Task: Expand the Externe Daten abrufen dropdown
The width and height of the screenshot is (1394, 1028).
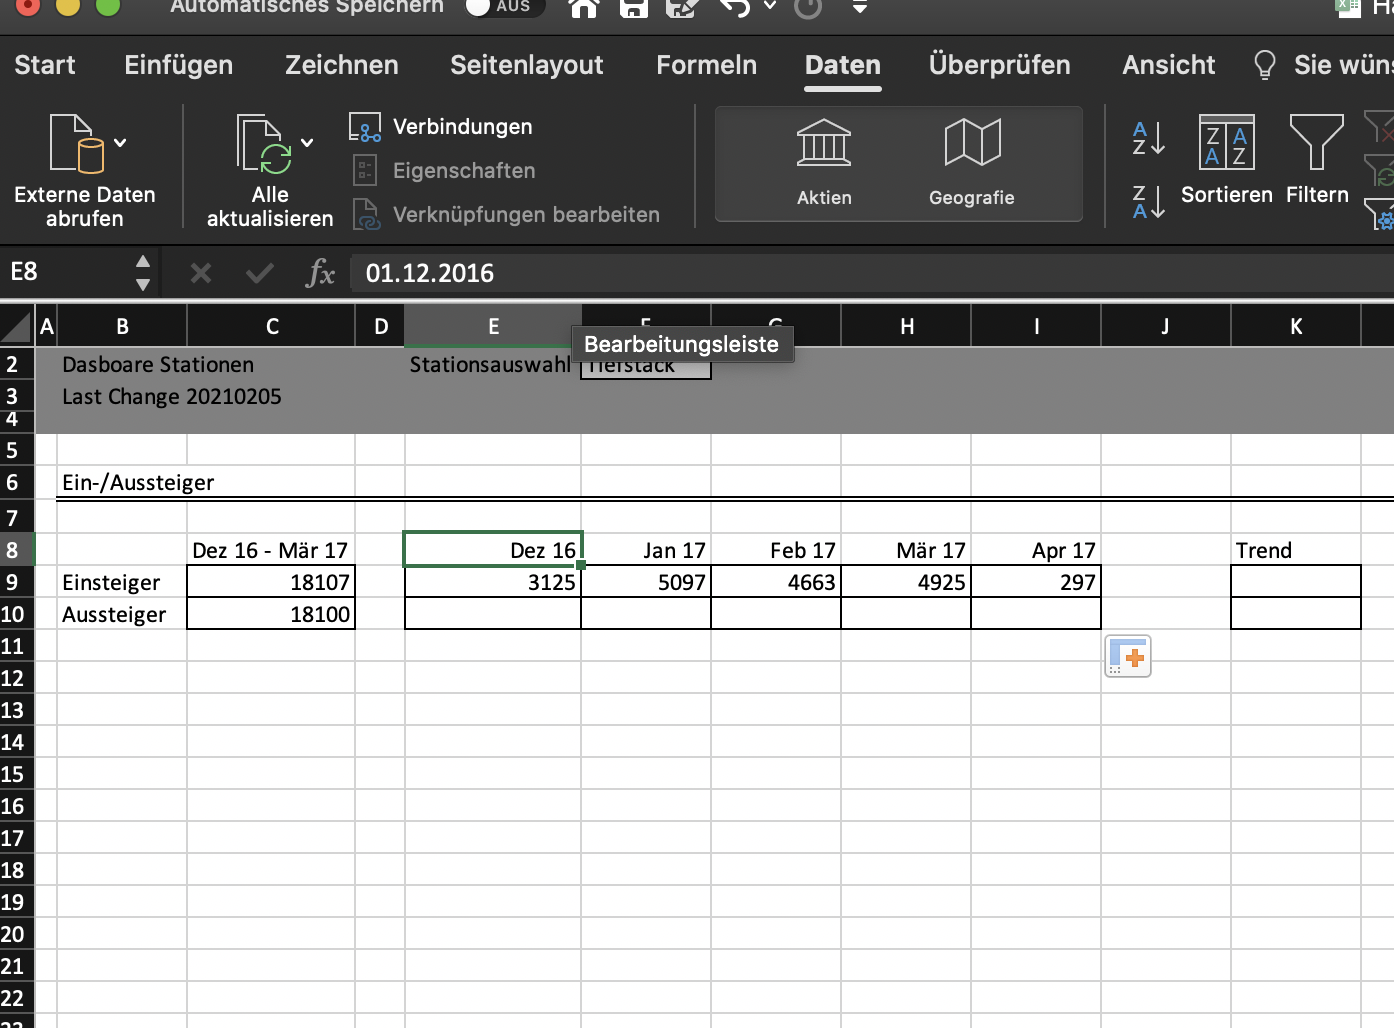Action: [x=120, y=143]
